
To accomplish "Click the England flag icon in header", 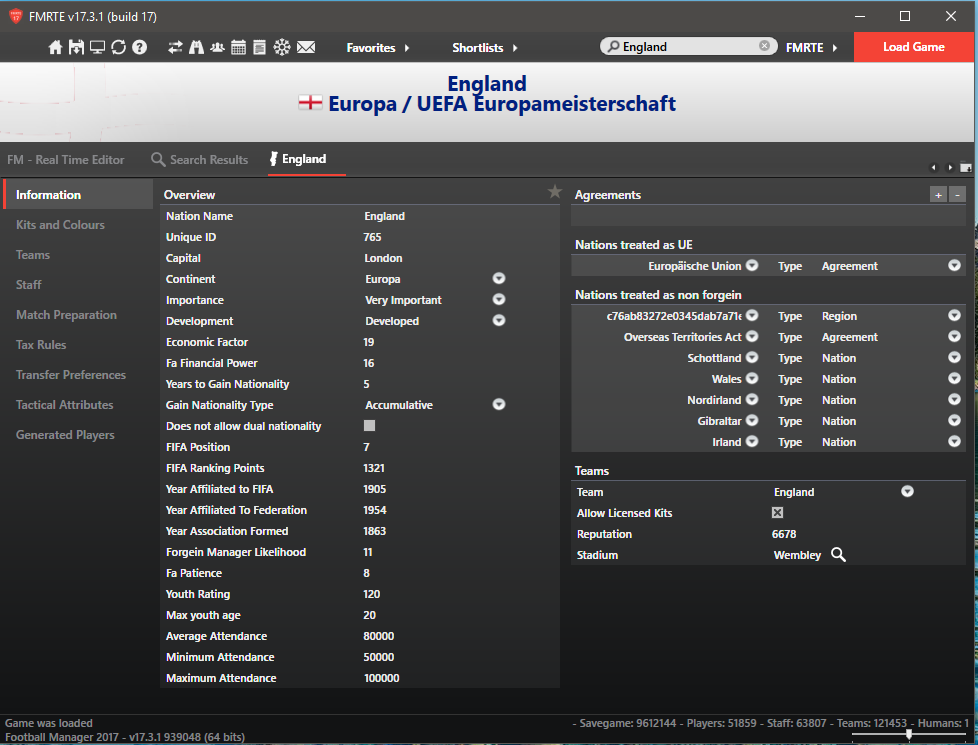I will pos(310,102).
